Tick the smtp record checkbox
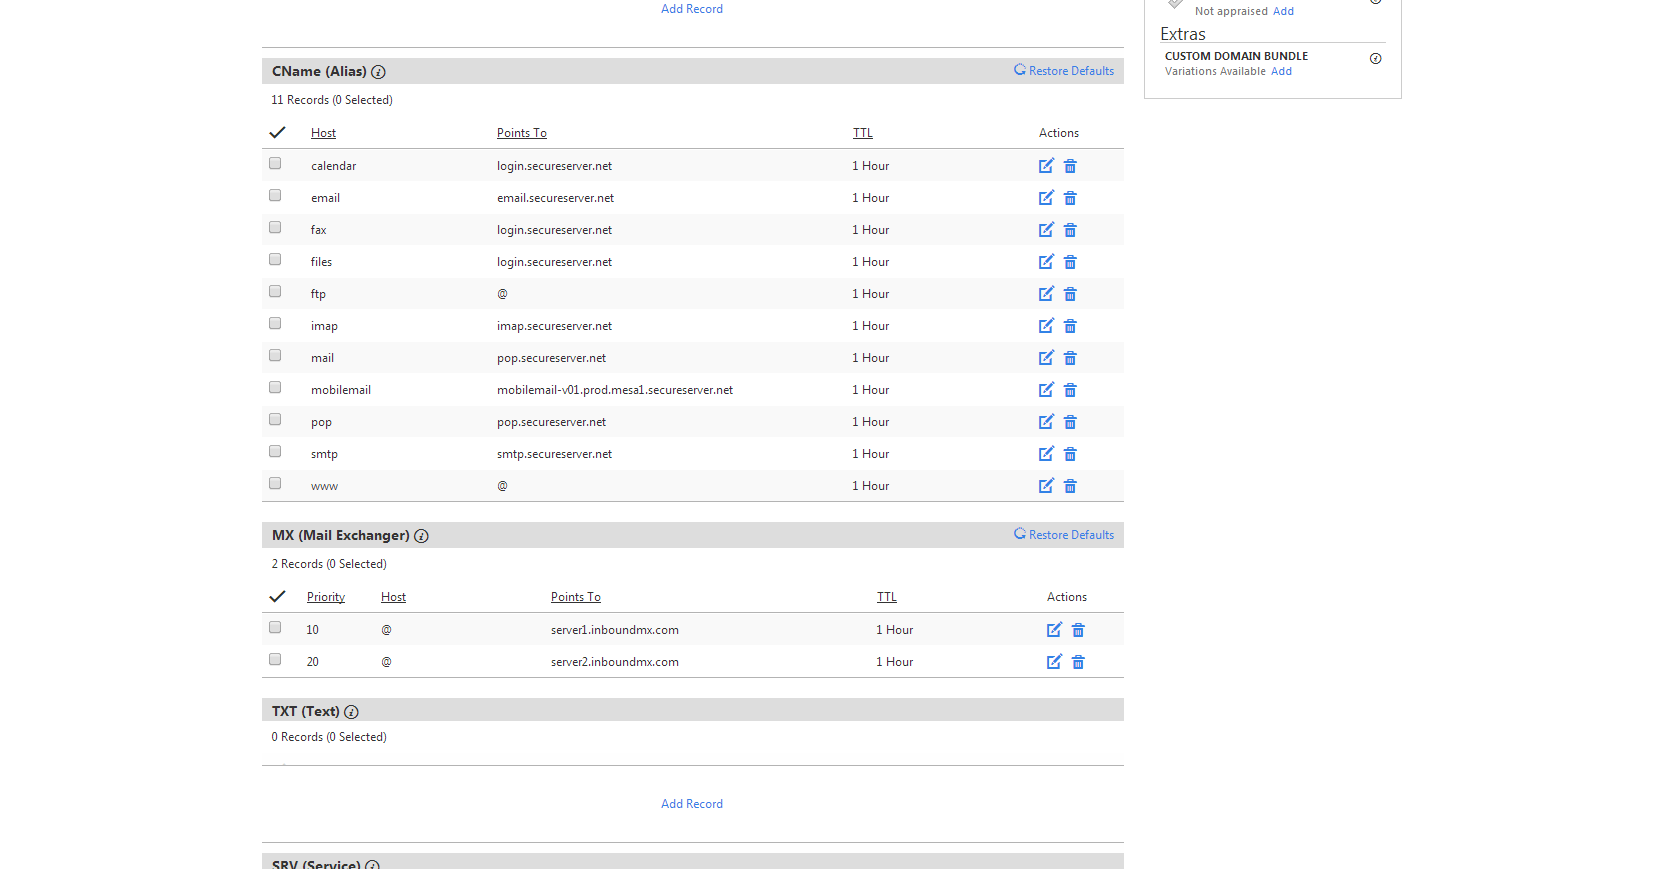Screen dimensions: 1663x869 (x=275, y=451)
